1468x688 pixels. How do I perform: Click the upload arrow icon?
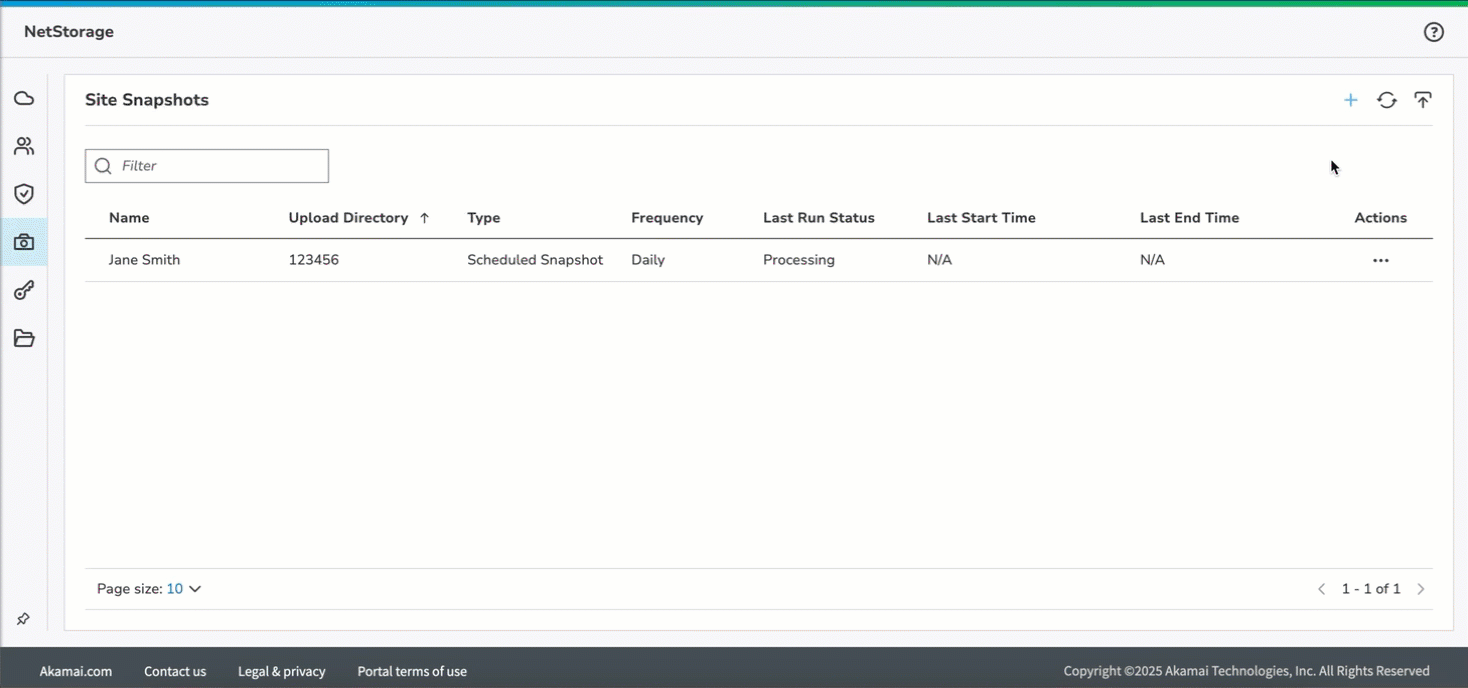1422,100
